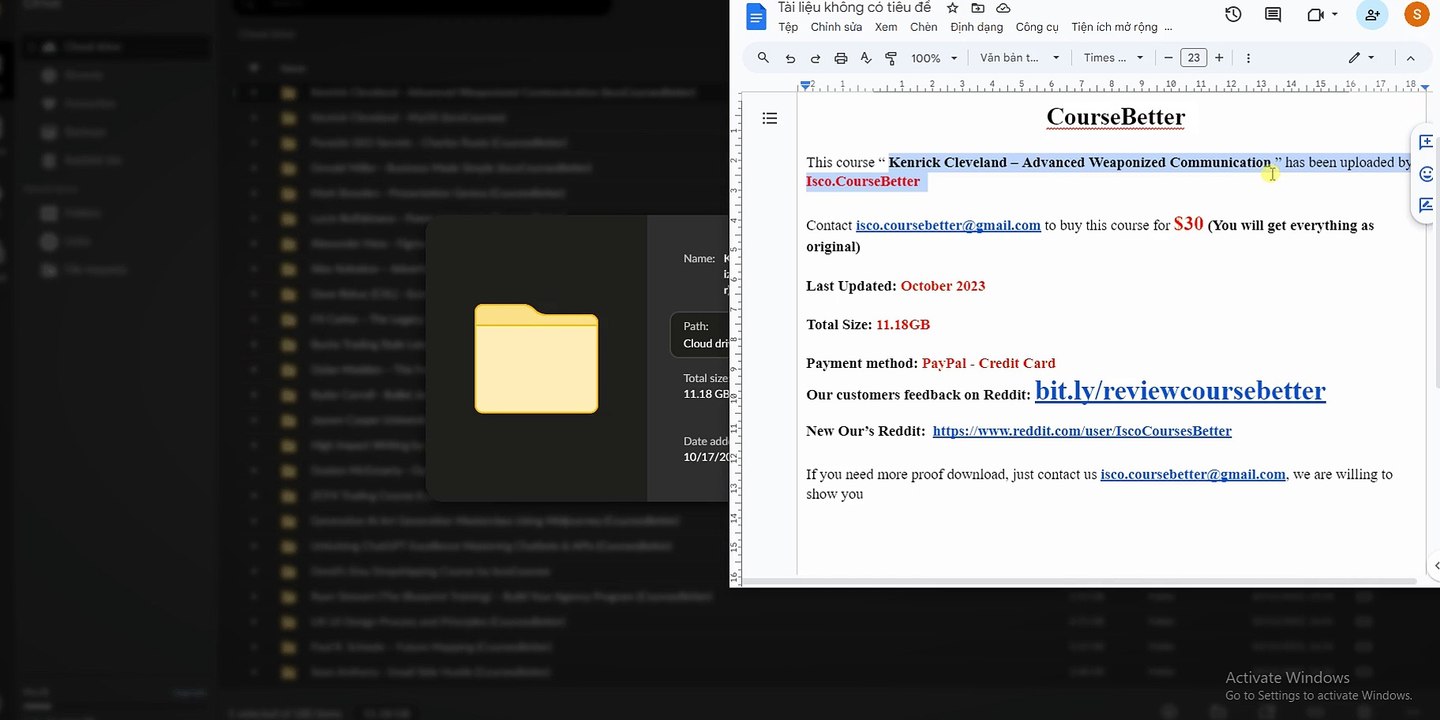The width and height of the screenshot is (1440, 720).
Task: Open the Công cụ menu
Action: click(1037, 28)
